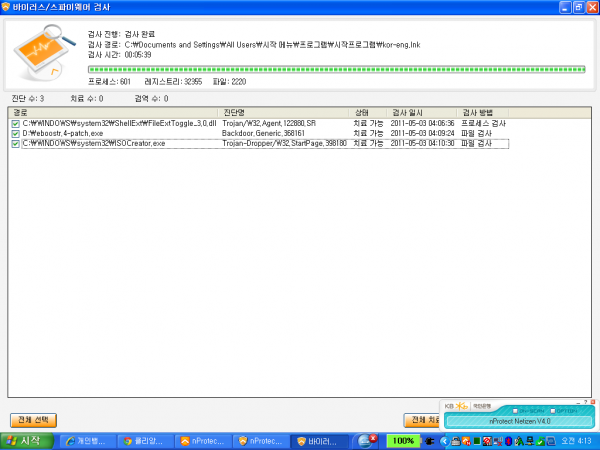
Task: Click the 2011-05-03 04:09:24 timestamp cell
Action: click(422, 134)
